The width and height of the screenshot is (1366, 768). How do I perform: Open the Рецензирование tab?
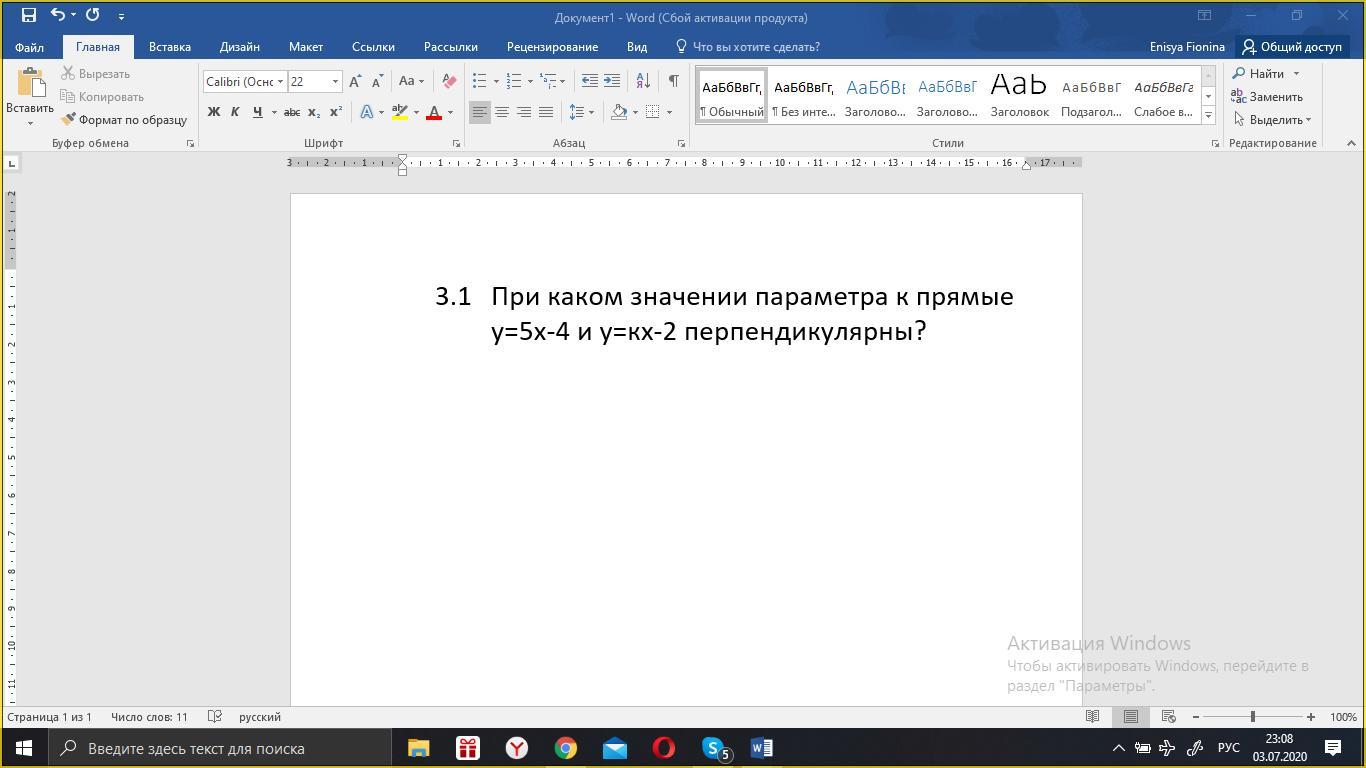pyautogui.click(x=552, y=47)
